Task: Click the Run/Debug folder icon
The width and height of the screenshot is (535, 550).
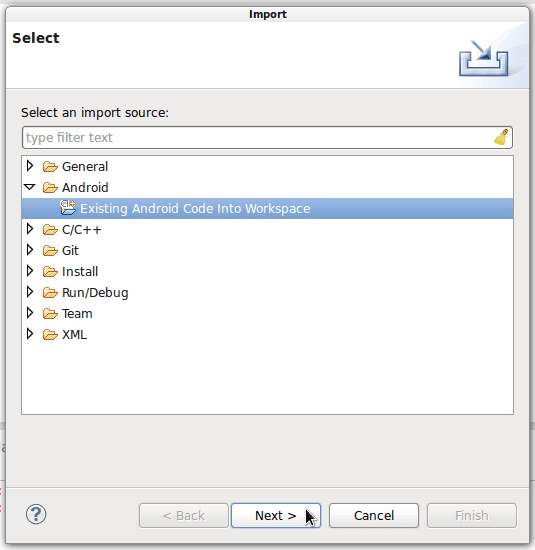Action: [50, 293]
